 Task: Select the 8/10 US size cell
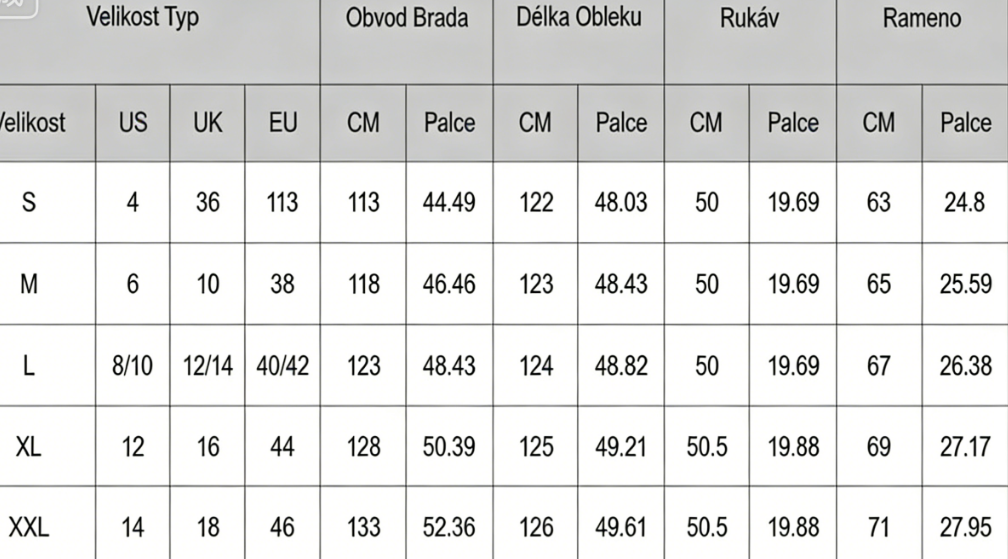132,365
